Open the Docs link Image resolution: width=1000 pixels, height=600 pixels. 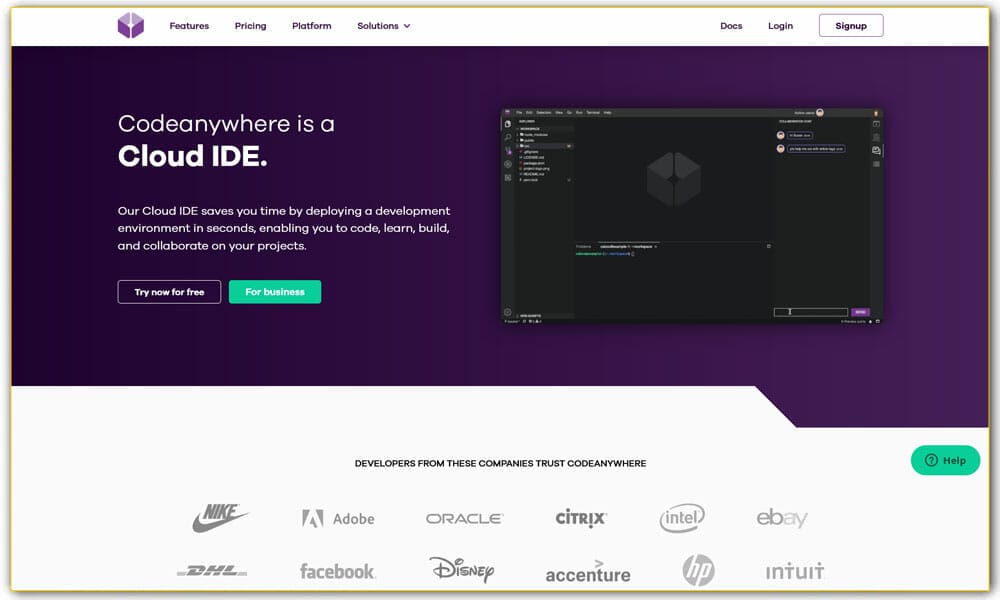(x=731, y=25)
